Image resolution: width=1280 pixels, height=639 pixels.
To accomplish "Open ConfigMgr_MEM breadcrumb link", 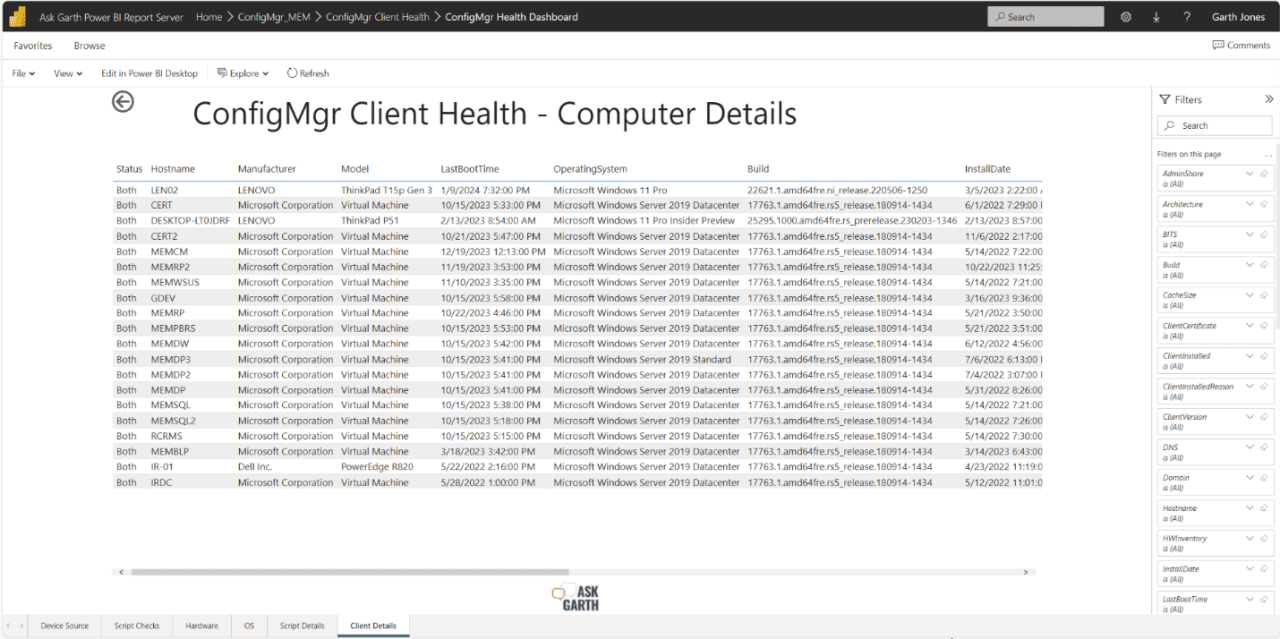I will (x=274, y=17).
